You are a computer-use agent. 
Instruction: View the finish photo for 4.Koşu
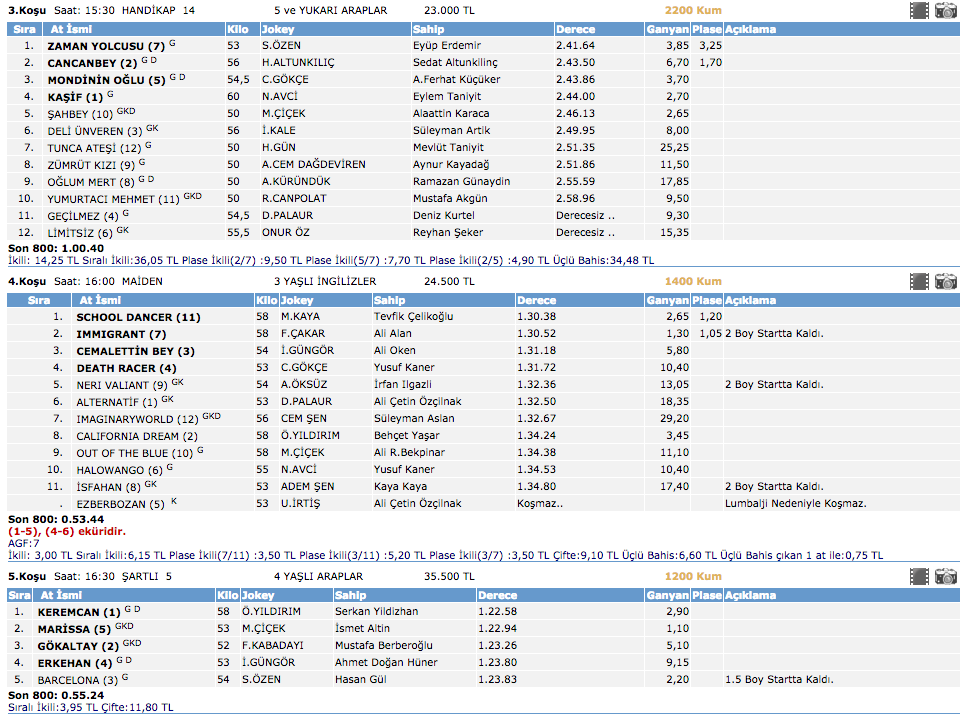click(945, 282)
